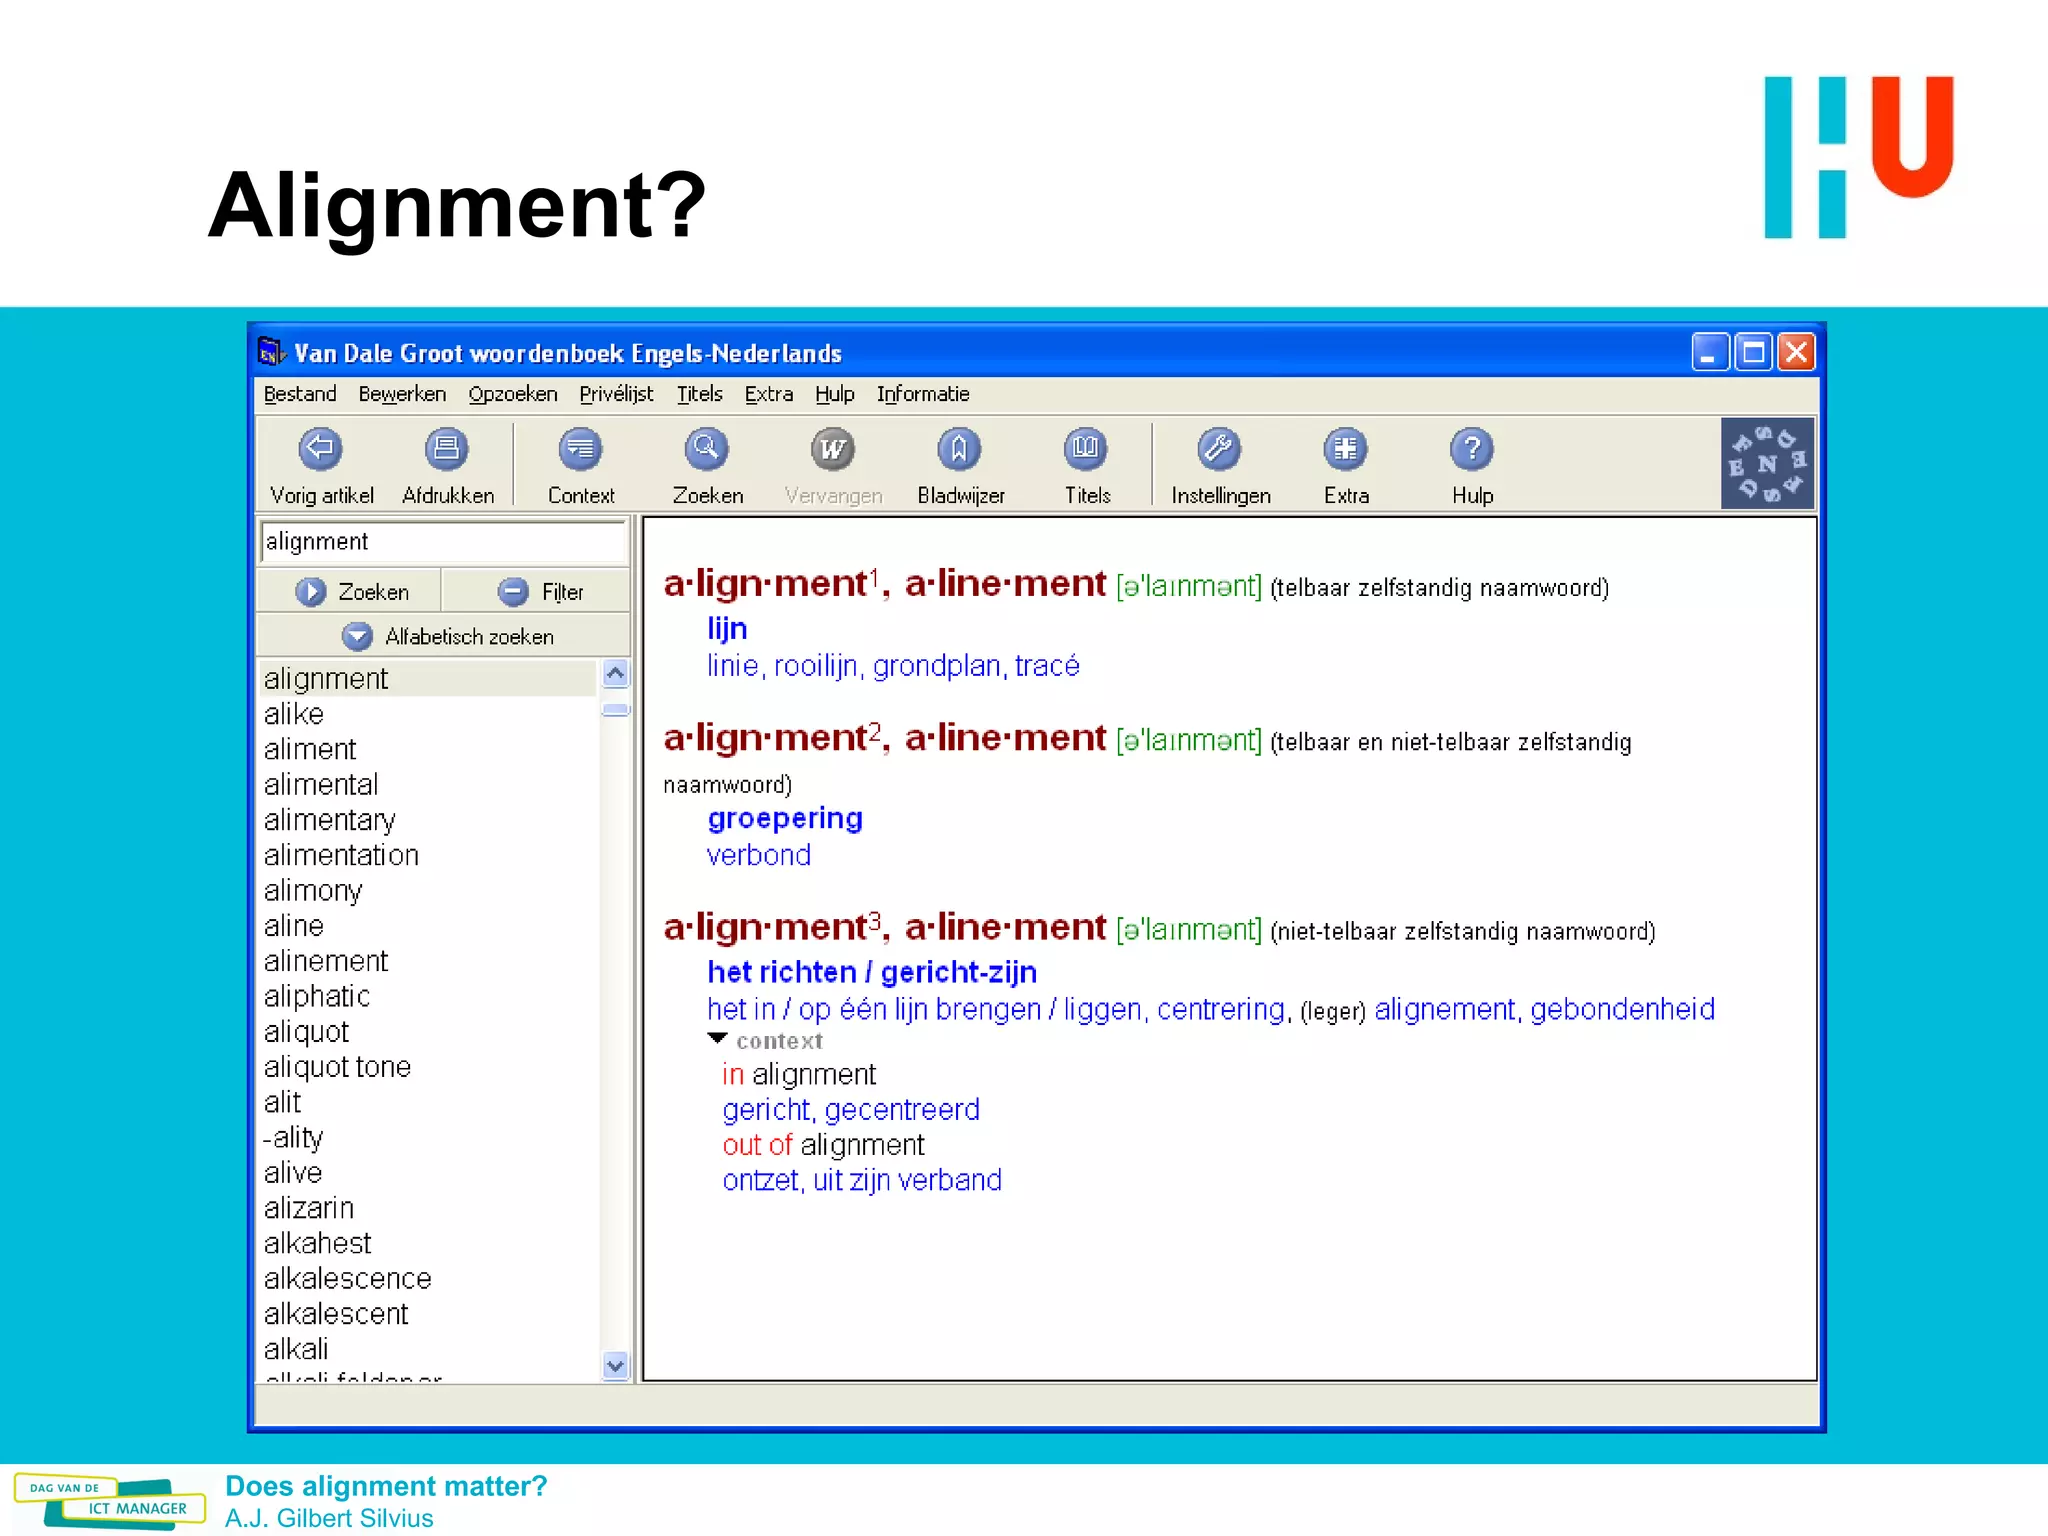
Task: Click 'linie, rooilijn, grondplan, tracé' text
Action: pyautogui.click(x=893, y=666)
